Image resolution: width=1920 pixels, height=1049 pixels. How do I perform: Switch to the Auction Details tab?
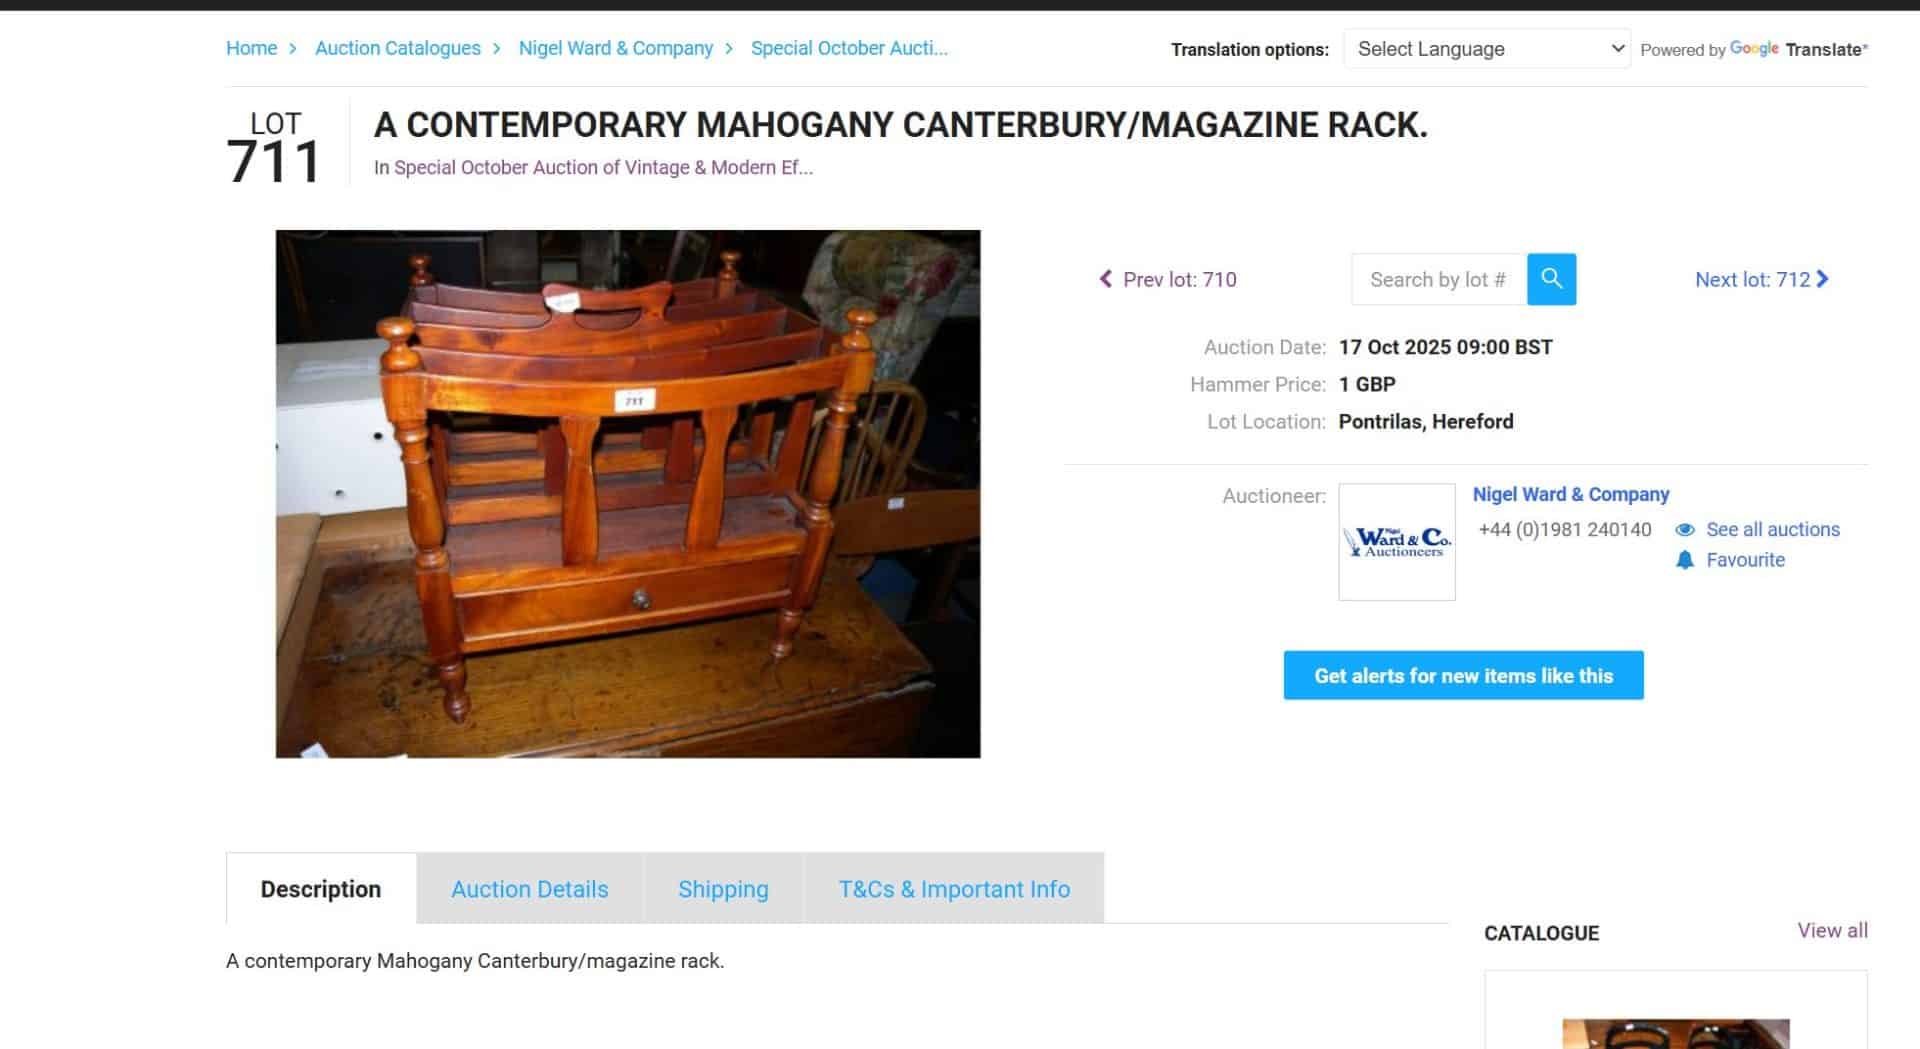530,889
